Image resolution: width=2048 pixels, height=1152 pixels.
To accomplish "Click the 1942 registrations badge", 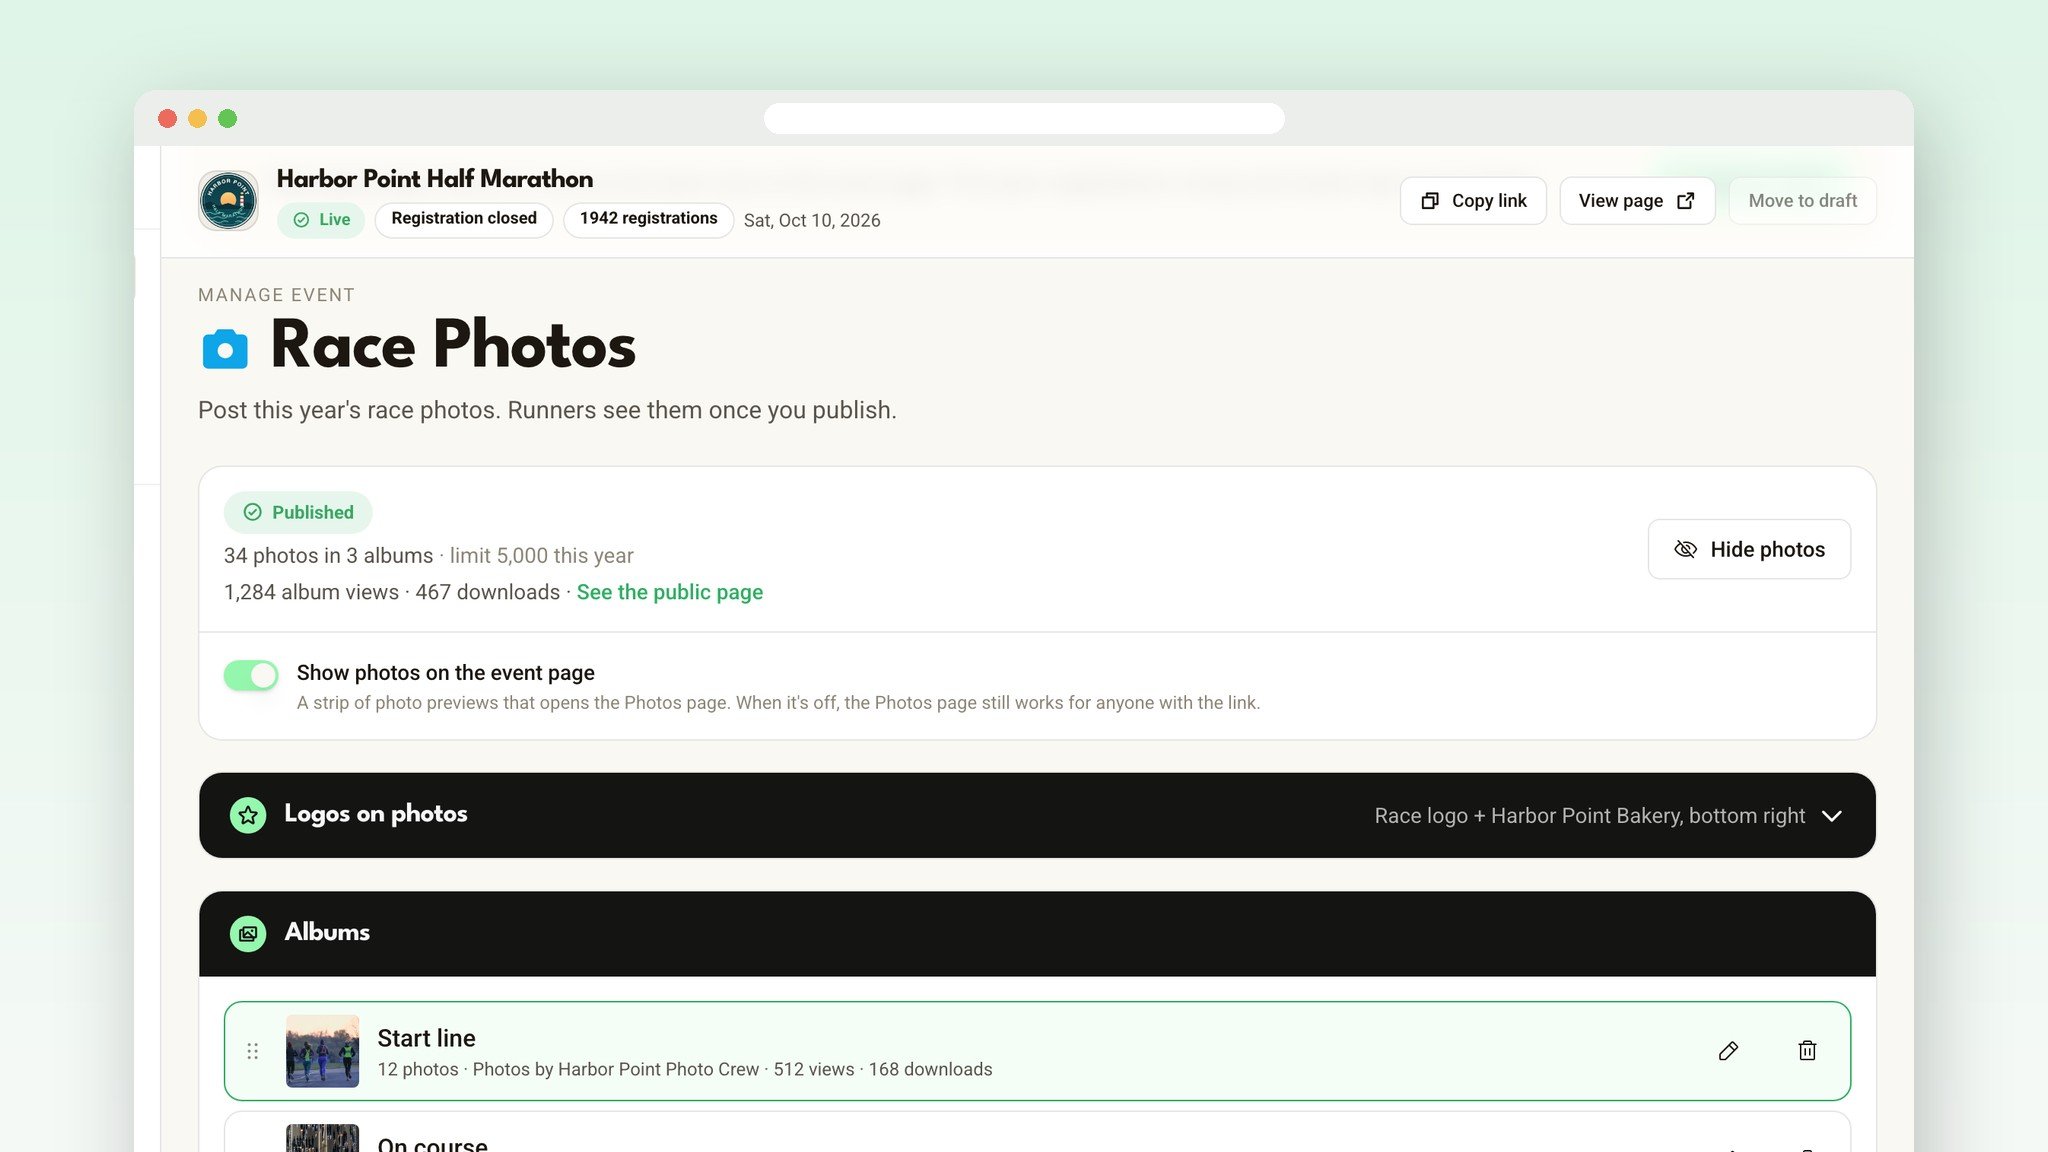I will click(648, 219).
